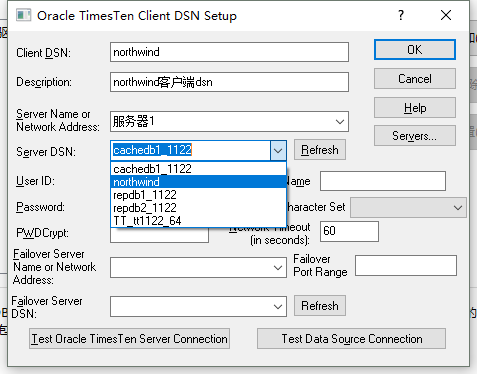The width and height of the screenshot is (477, 374).
Task: Expand the Server Name or Network Address dropdown
Action: pos(340,122)
